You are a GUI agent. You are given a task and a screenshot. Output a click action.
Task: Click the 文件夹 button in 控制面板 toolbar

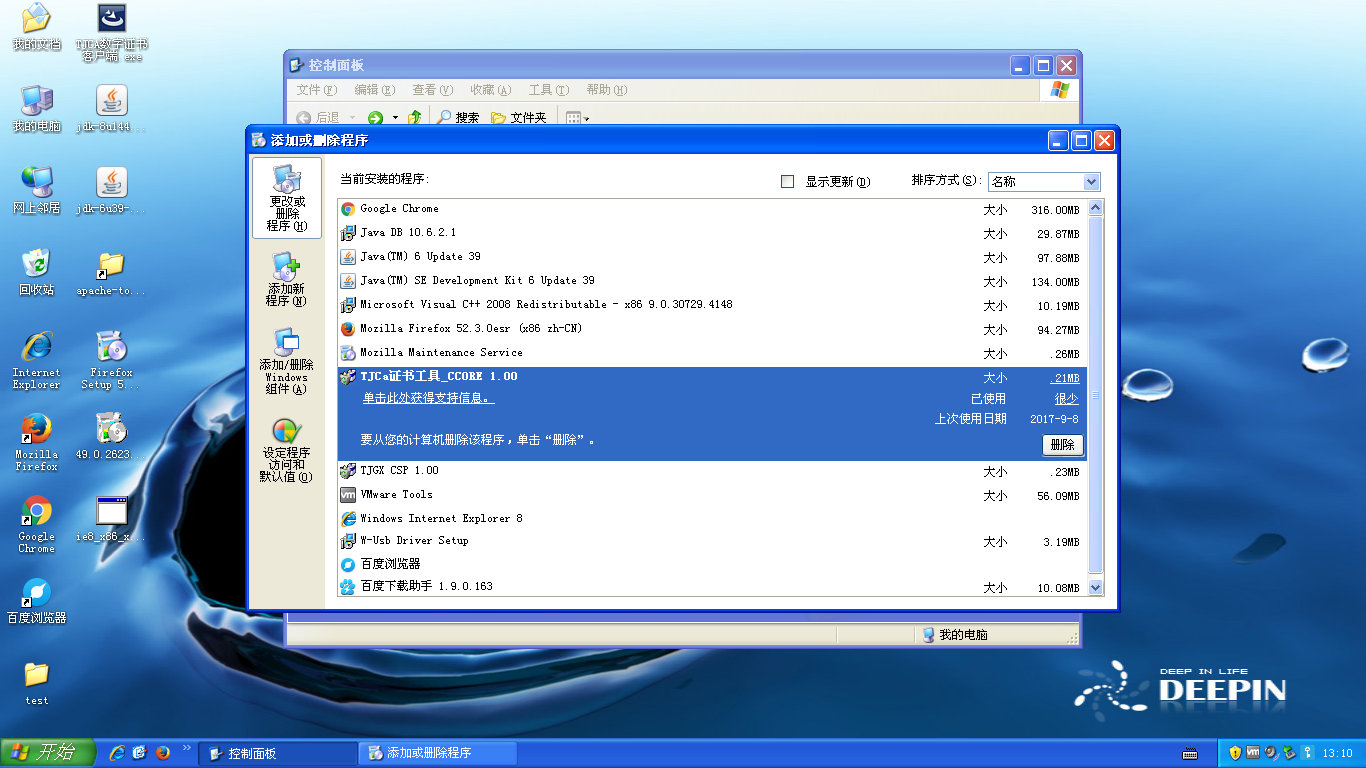[x=518, y=118]
